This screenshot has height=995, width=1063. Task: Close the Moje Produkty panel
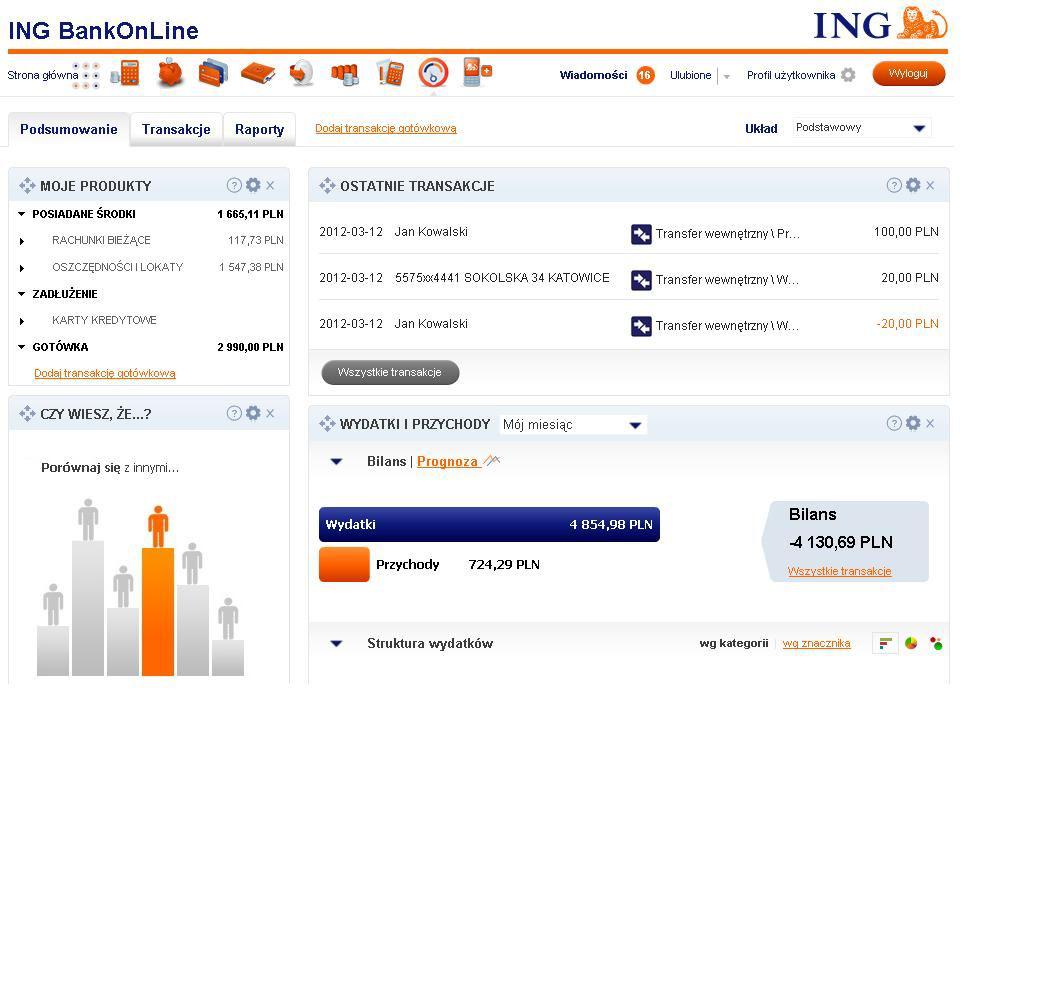coord(270,185)
